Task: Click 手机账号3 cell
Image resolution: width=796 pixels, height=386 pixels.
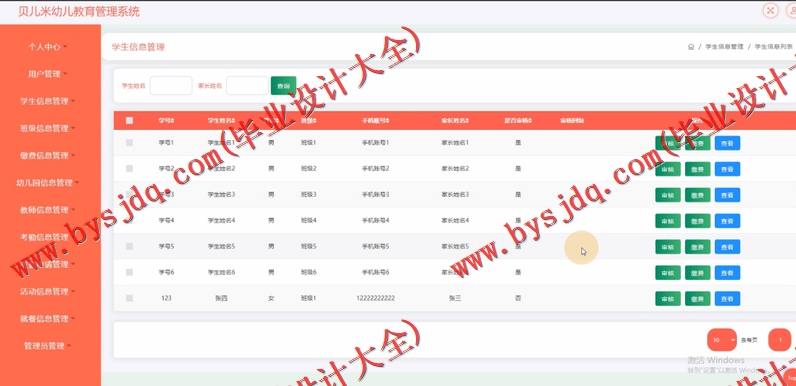Action: pyautogui.click(x=376, y=195)
